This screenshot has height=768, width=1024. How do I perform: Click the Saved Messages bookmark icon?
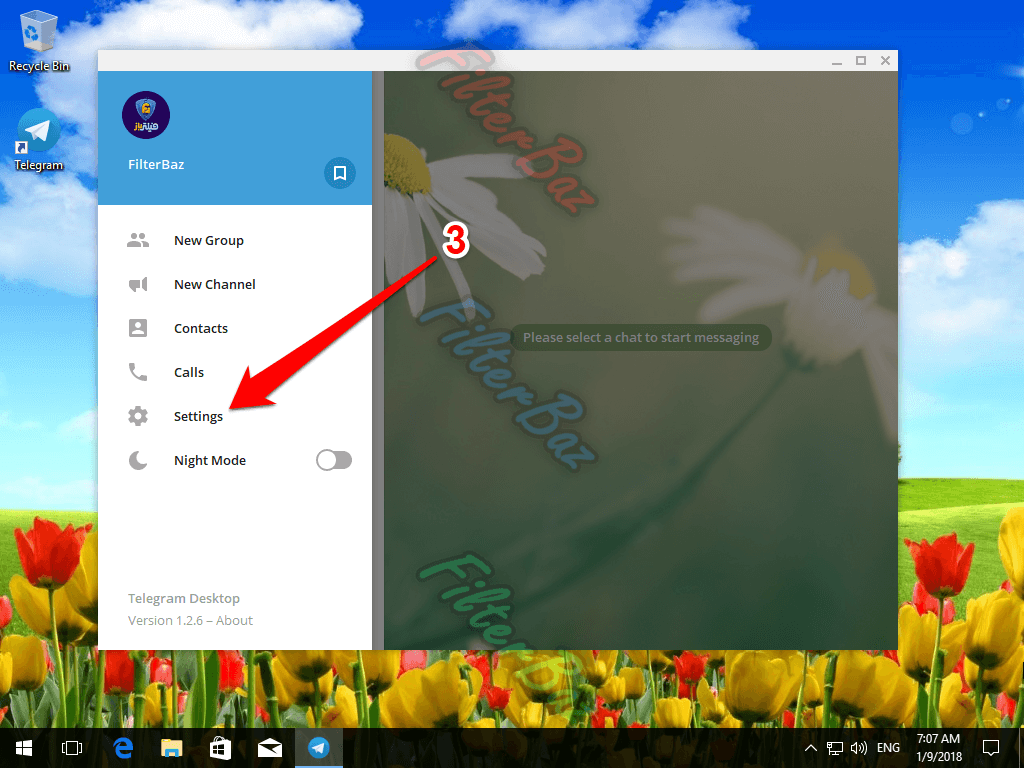point(340,173)
